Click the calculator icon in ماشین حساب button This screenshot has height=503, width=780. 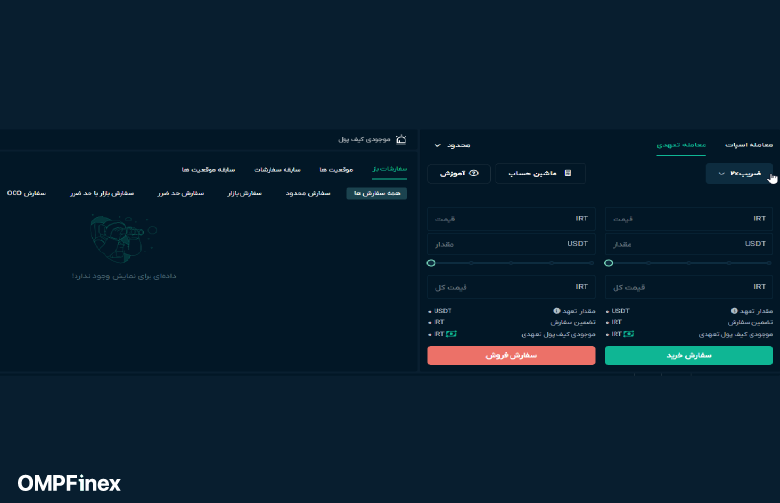pyautogui.click(x=568, y=173)
